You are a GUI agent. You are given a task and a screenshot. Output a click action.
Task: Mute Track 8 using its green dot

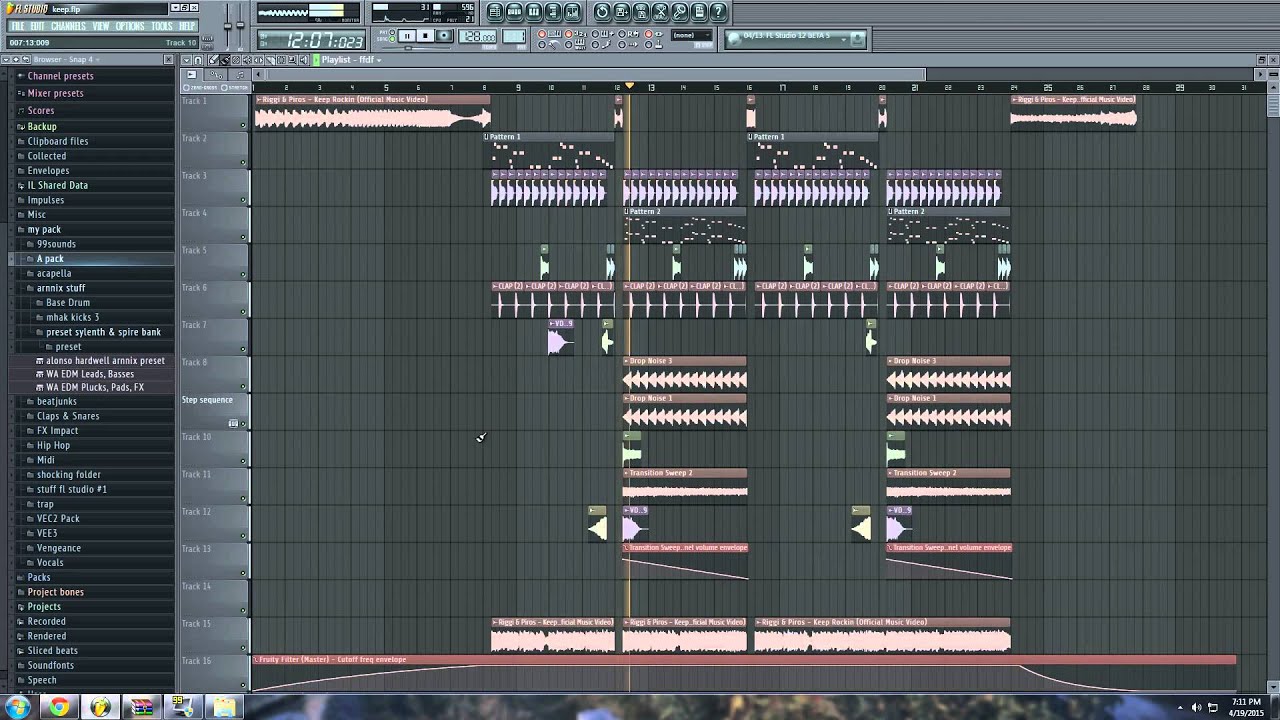click(243, 386)
